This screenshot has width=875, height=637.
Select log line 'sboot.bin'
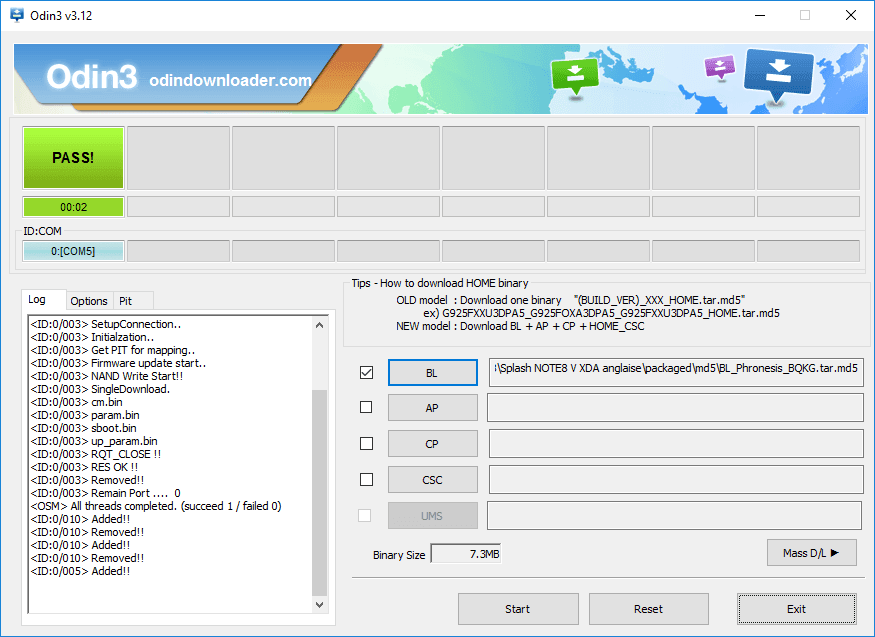pos(83,428)
